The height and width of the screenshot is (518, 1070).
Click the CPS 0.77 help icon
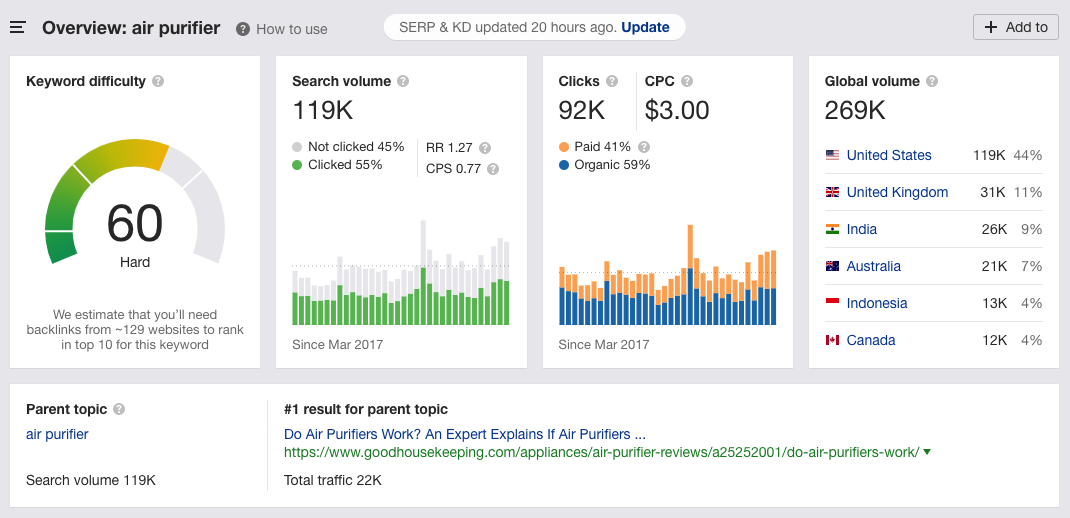(493, 169)
